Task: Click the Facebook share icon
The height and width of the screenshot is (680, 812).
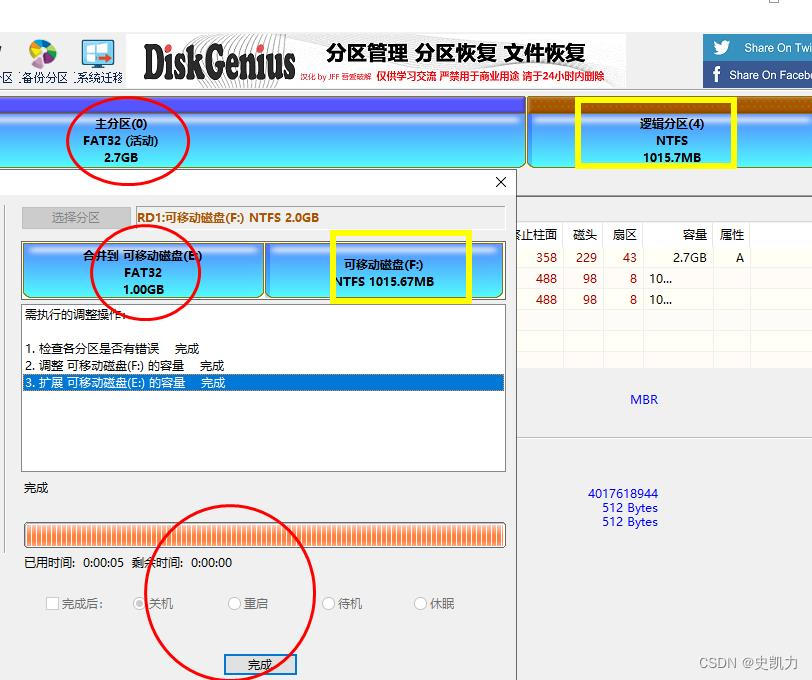Action: [717, 75]
